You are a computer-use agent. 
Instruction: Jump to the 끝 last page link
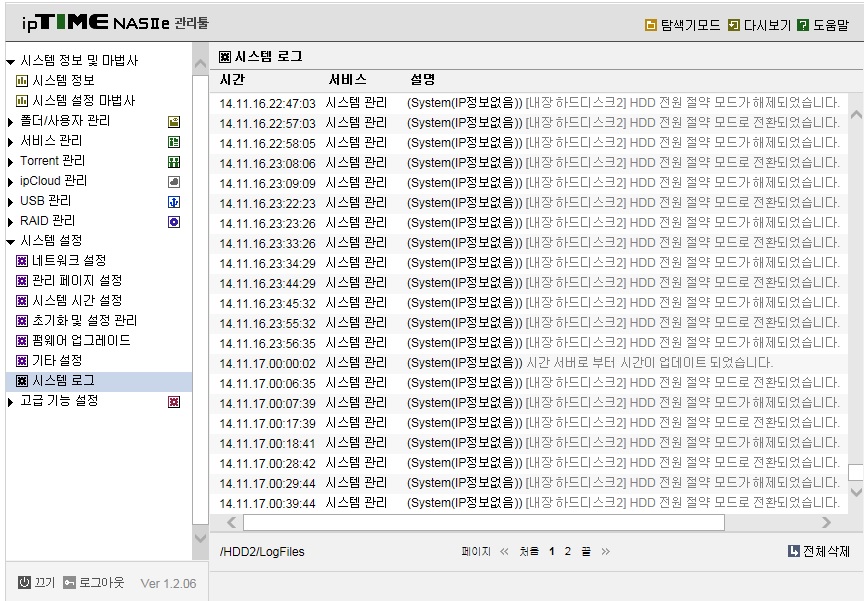(586, 551)
